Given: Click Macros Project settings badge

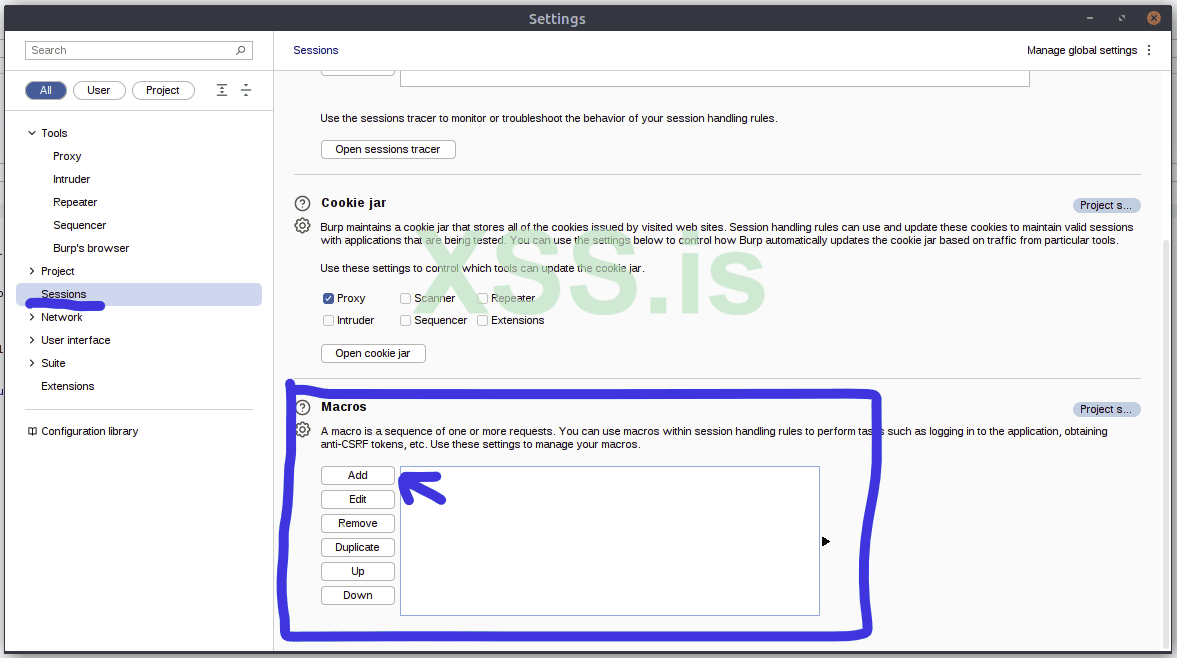Looking at the screenshot, I should point(1106,410).
